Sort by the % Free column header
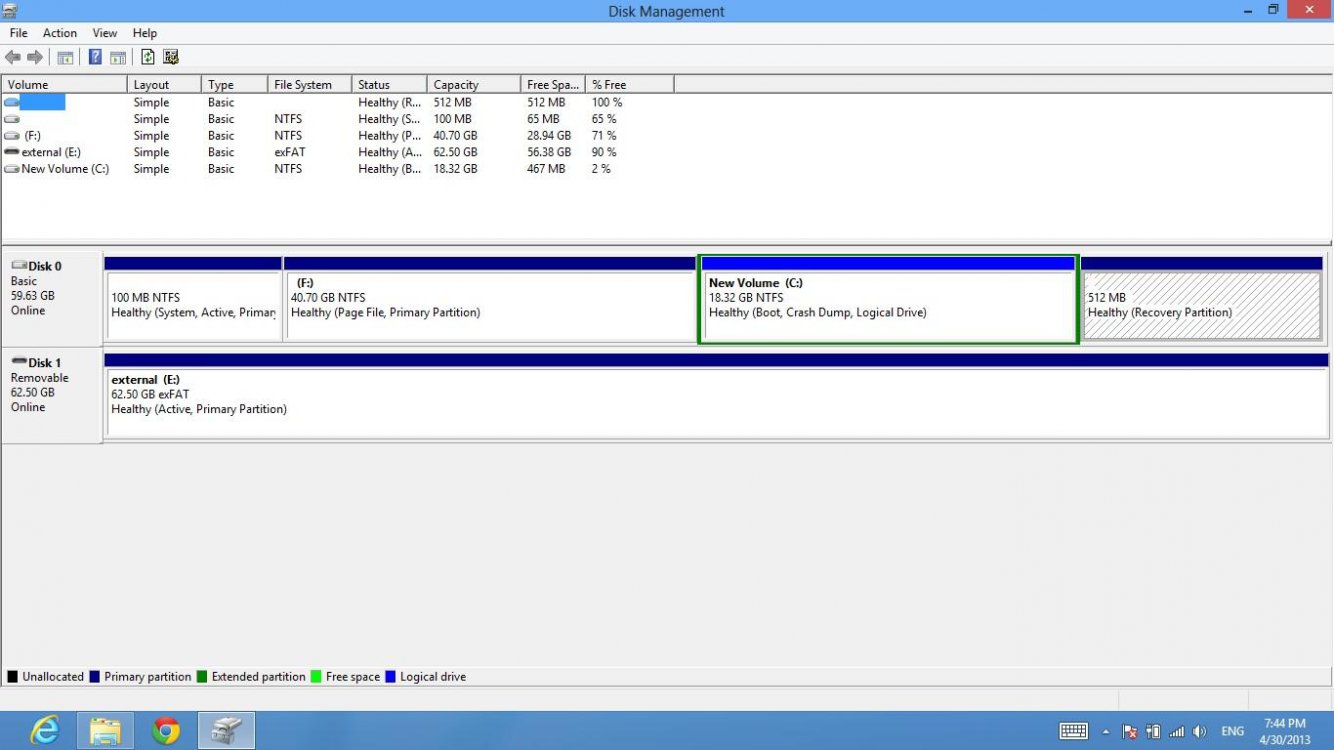This screenshot has width=1334, height=750. point(630,85)
